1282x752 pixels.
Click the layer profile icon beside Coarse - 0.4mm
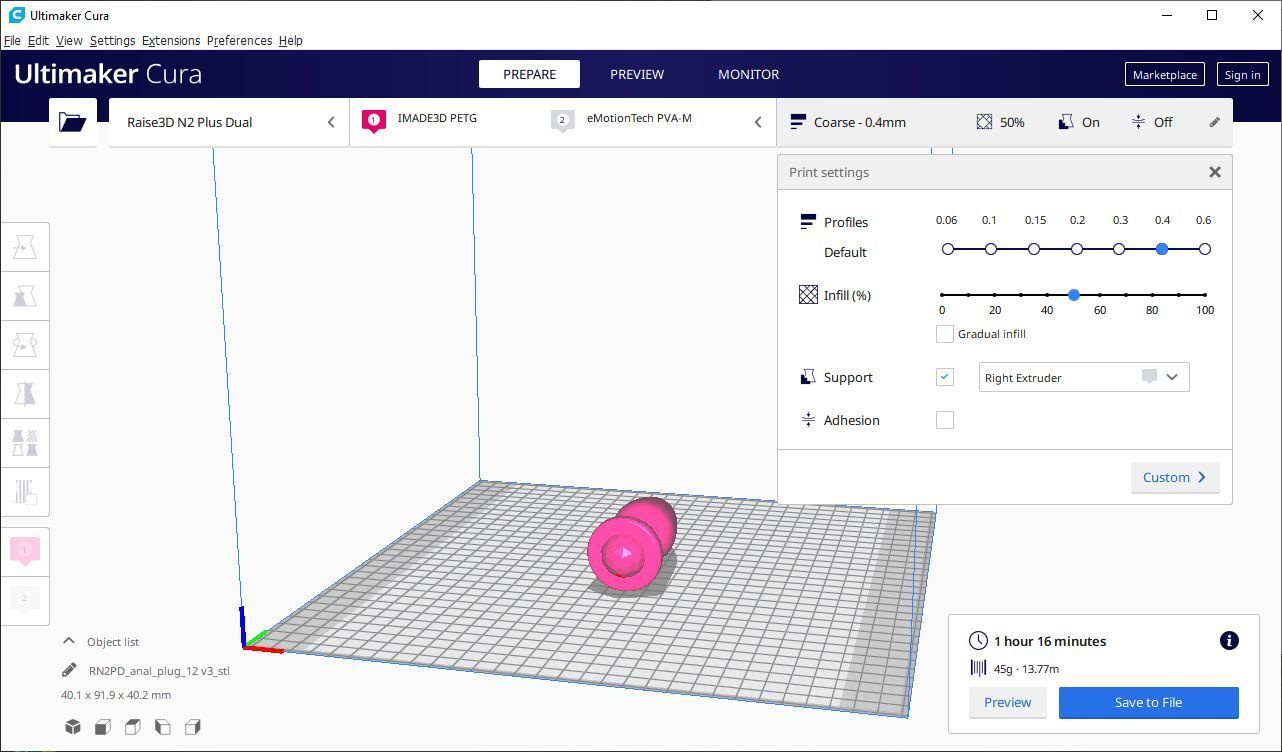click(x=798, y=122)
